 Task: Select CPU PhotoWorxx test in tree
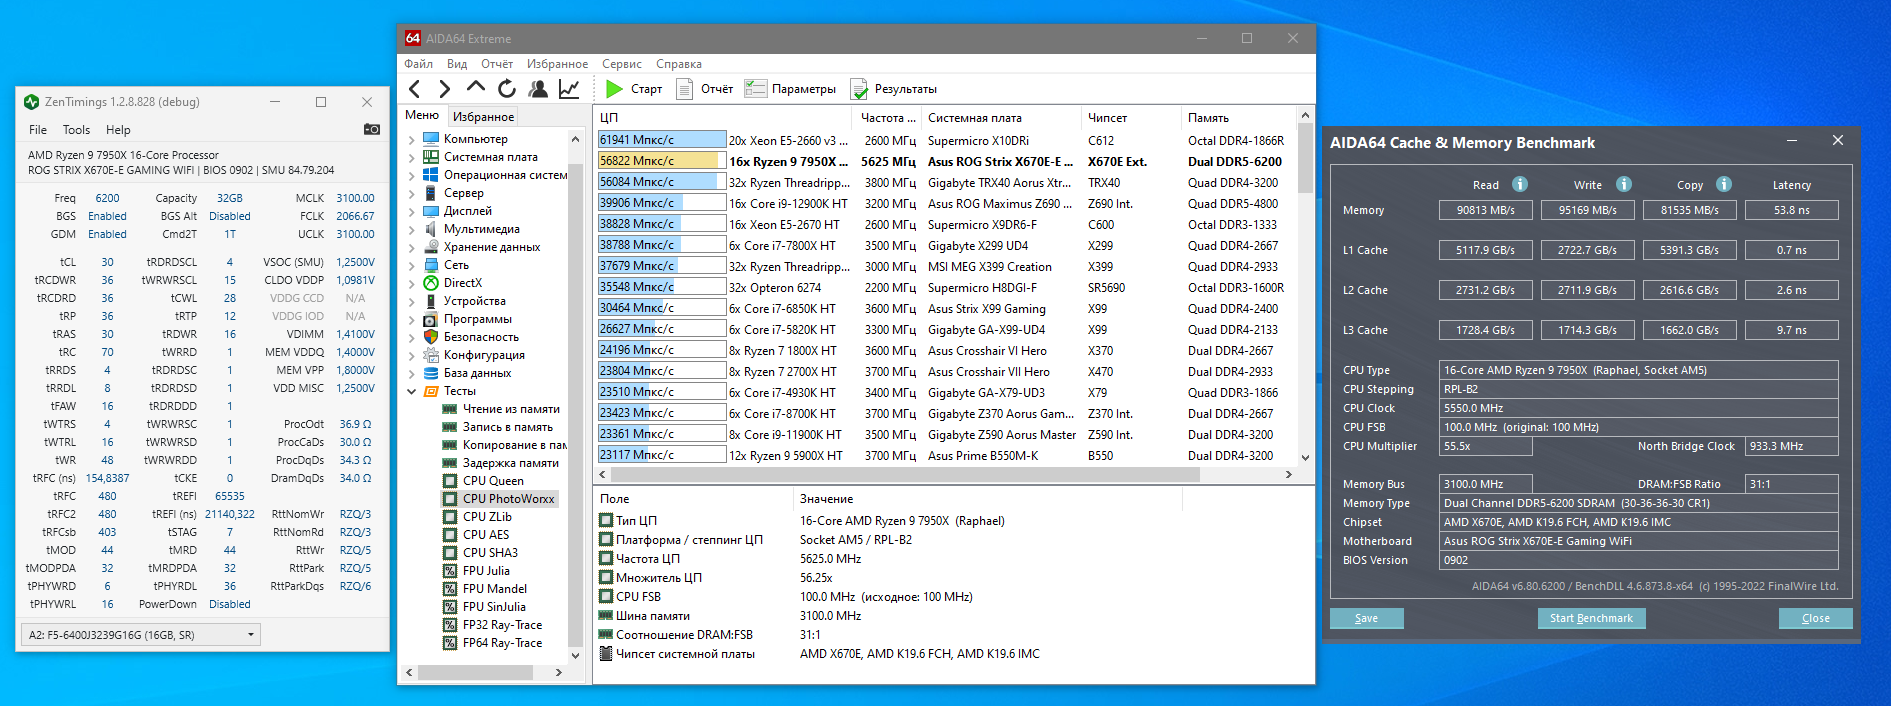pos(508,499)
